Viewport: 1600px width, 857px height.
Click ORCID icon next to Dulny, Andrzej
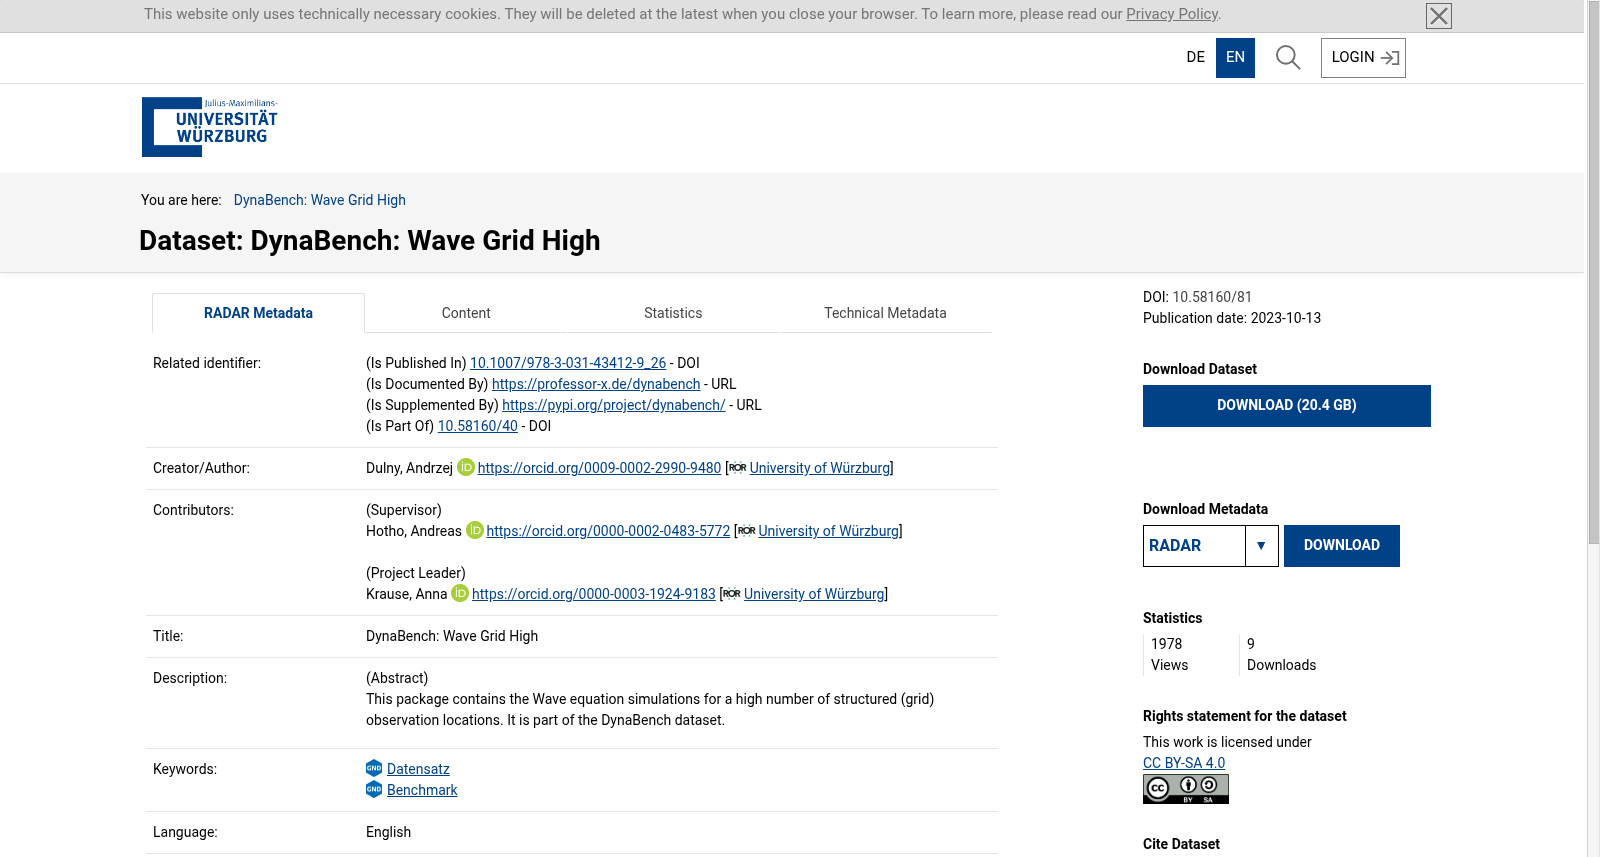pos(465,467)
